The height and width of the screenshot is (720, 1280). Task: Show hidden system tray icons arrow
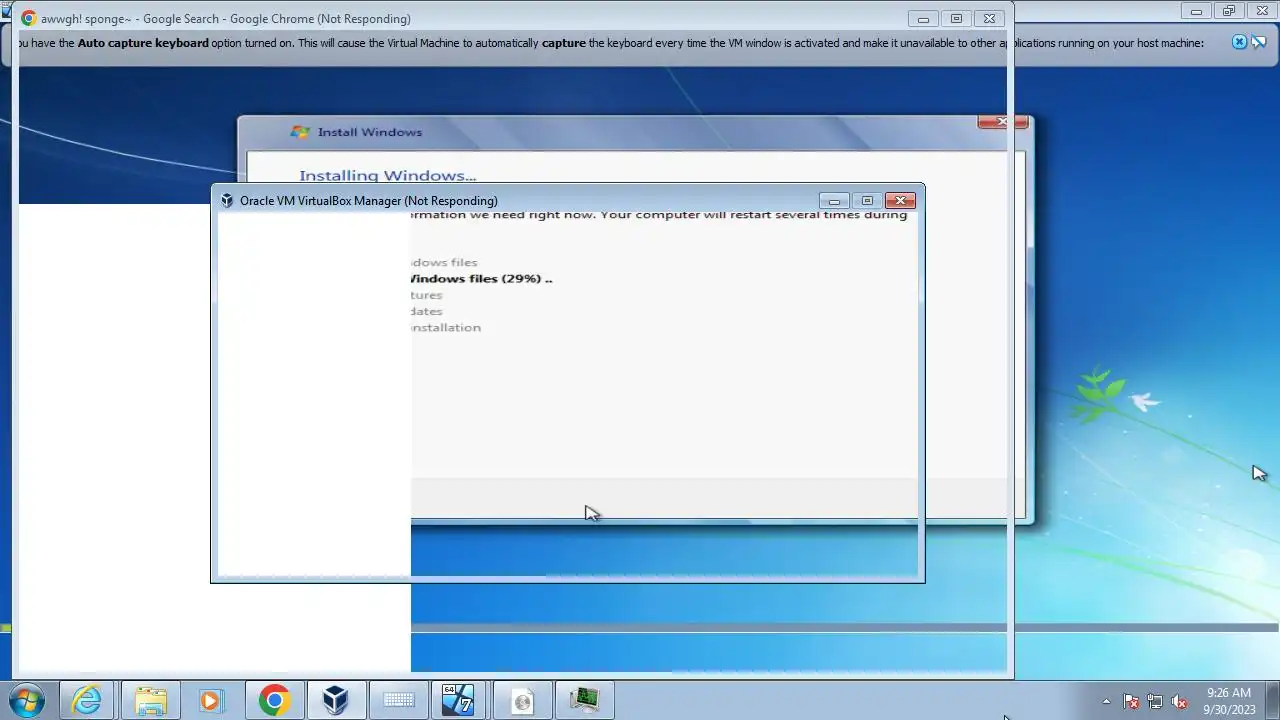coord(1106,701)
